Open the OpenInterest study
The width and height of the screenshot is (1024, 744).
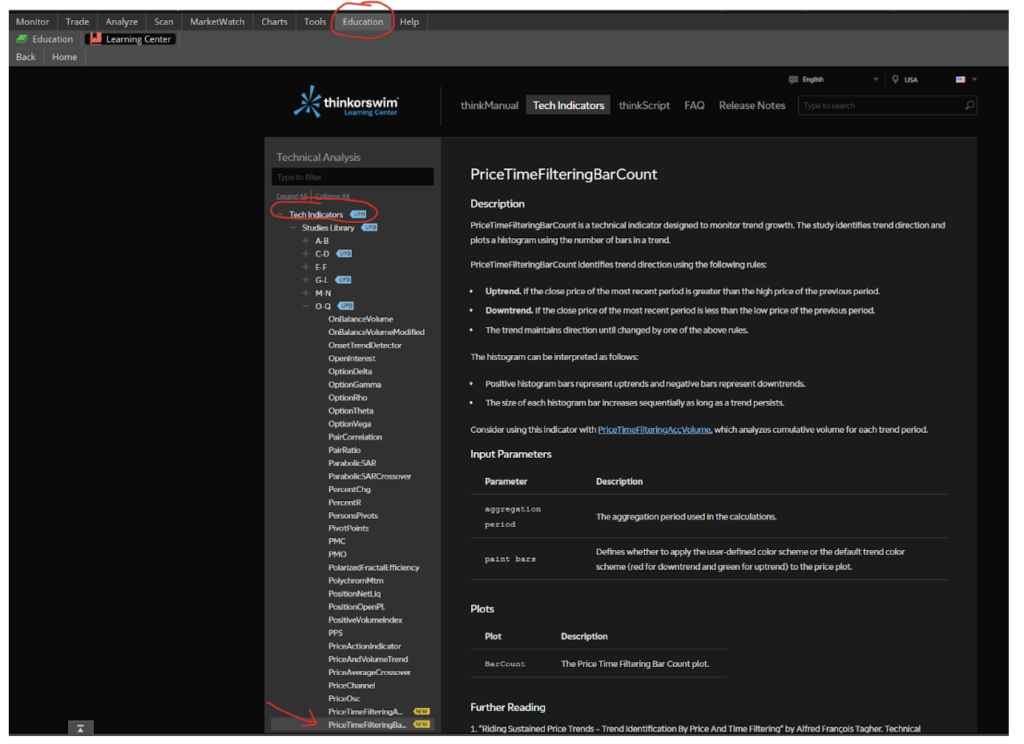click(351, 358)
